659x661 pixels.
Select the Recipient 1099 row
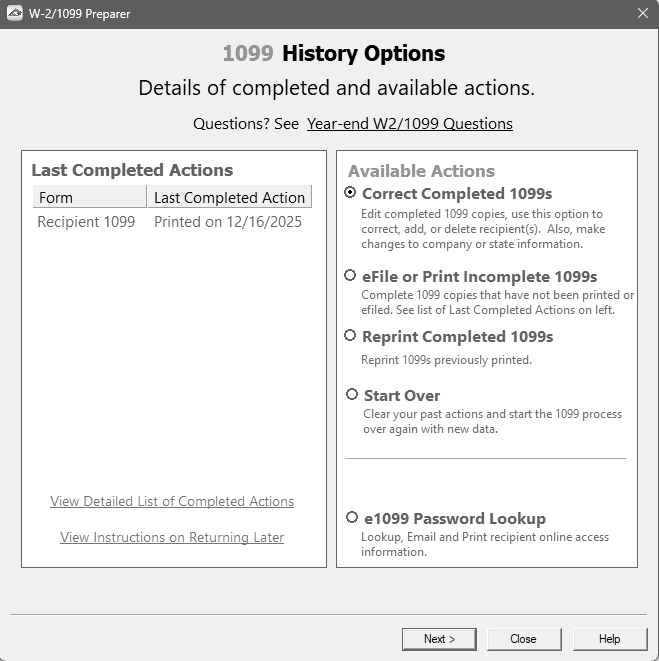tap(86, 222)
